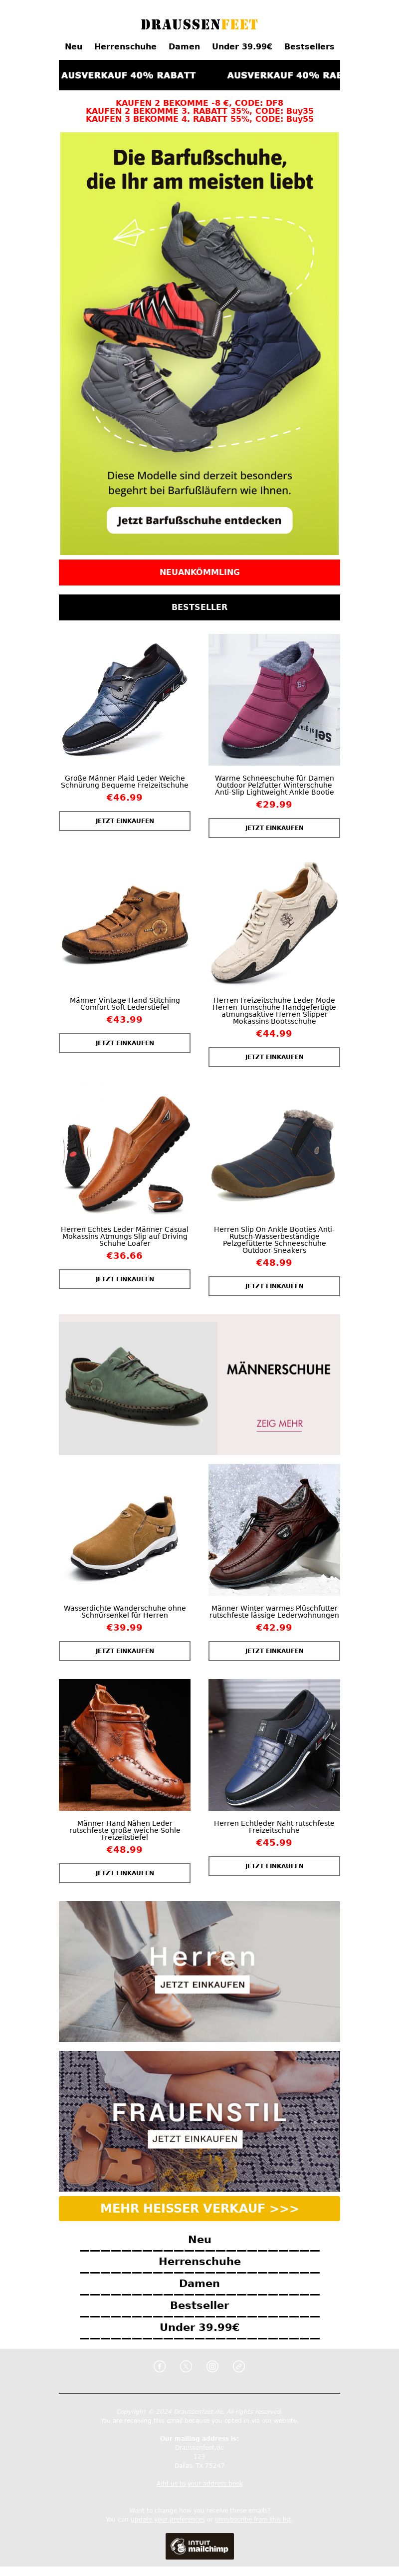Click JETZT EINKAUFEN under €29.99 snow boot

click(x=274, y=828)
